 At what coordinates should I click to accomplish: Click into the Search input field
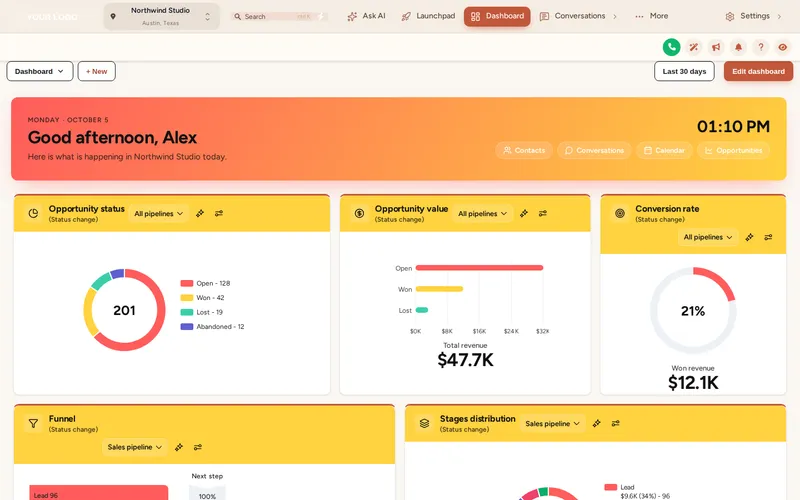coord(278,16)
